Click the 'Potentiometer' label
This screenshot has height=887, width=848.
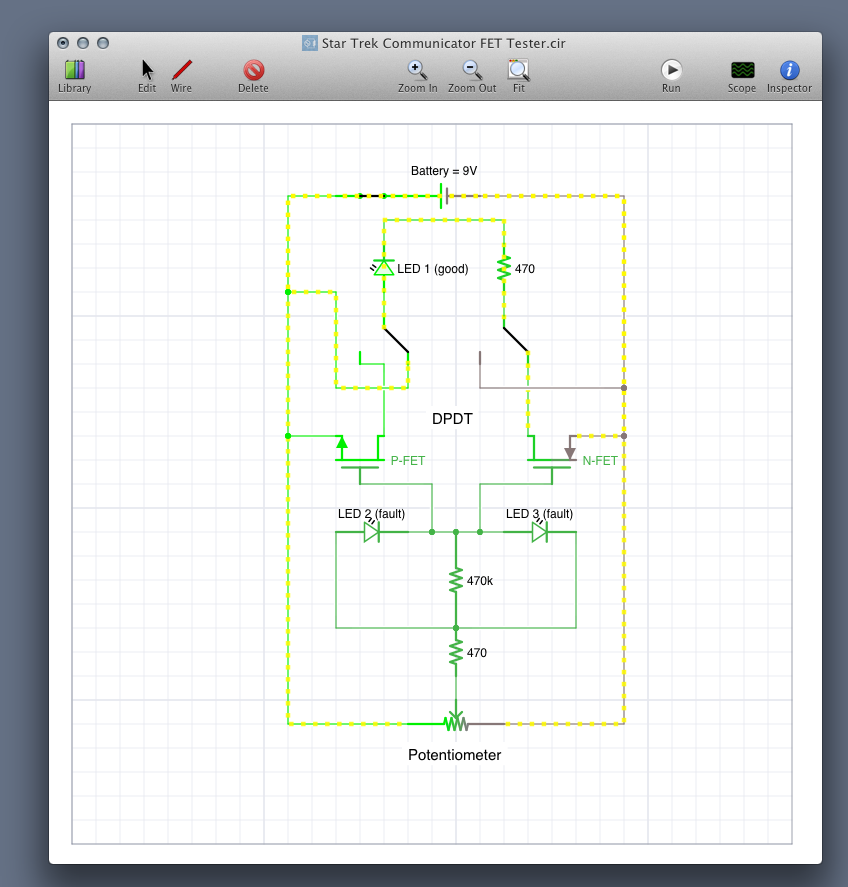click(x=455, y=755)
